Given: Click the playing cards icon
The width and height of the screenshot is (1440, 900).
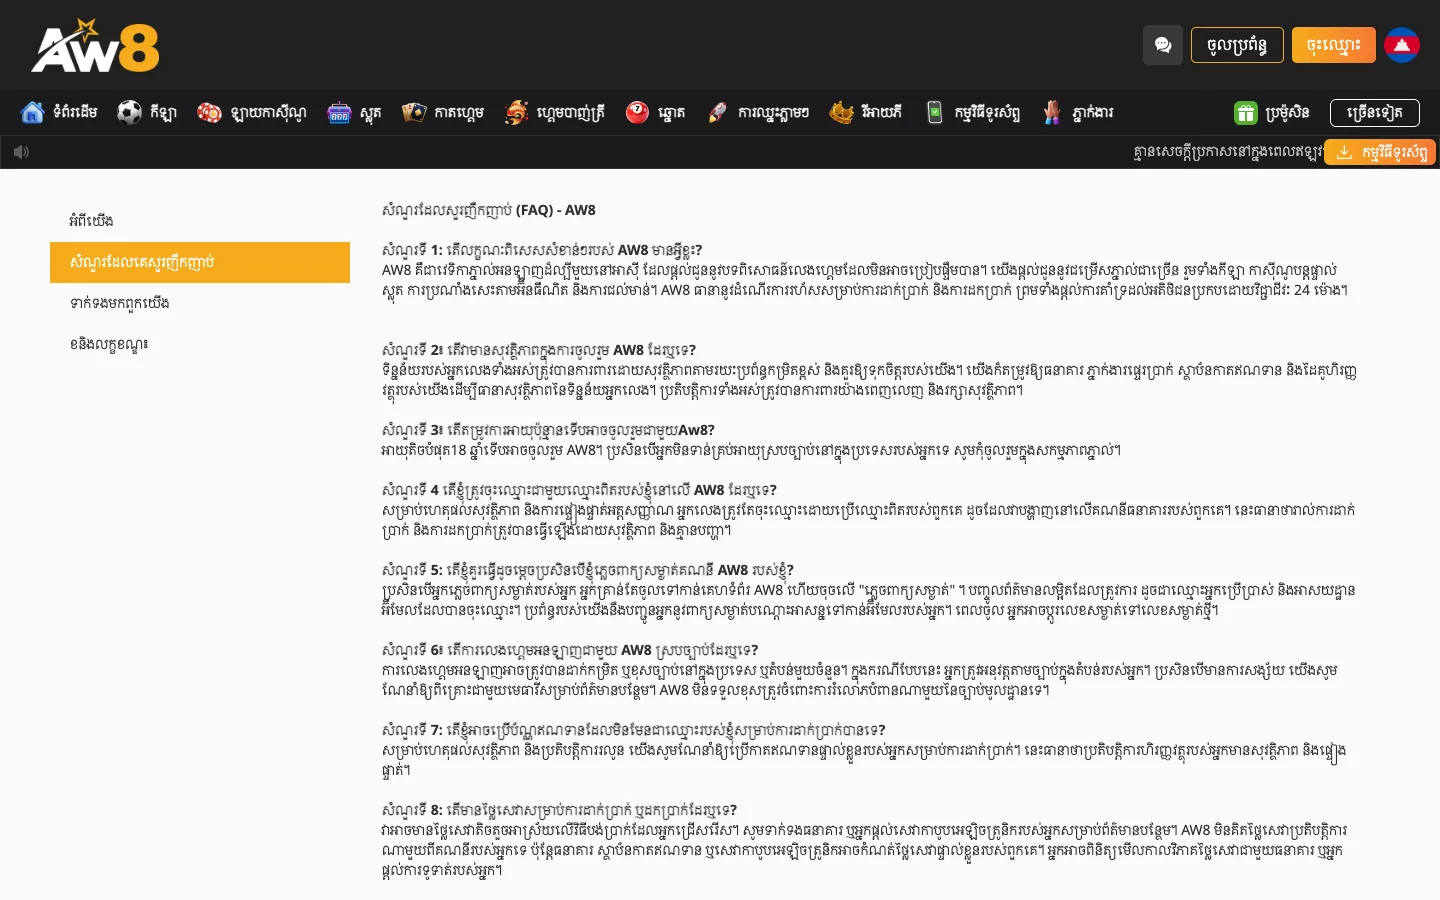Looking at the screenshot, I should (x=414, y=113).
